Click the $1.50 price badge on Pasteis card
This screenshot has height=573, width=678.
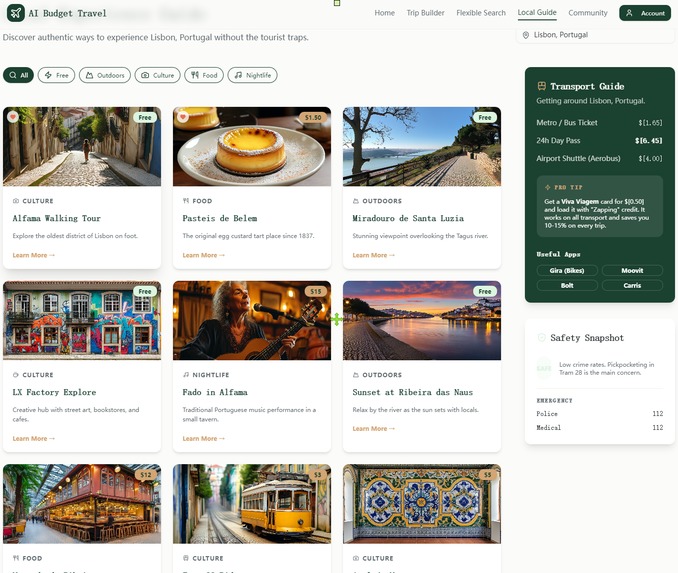(x=313, y=118)
